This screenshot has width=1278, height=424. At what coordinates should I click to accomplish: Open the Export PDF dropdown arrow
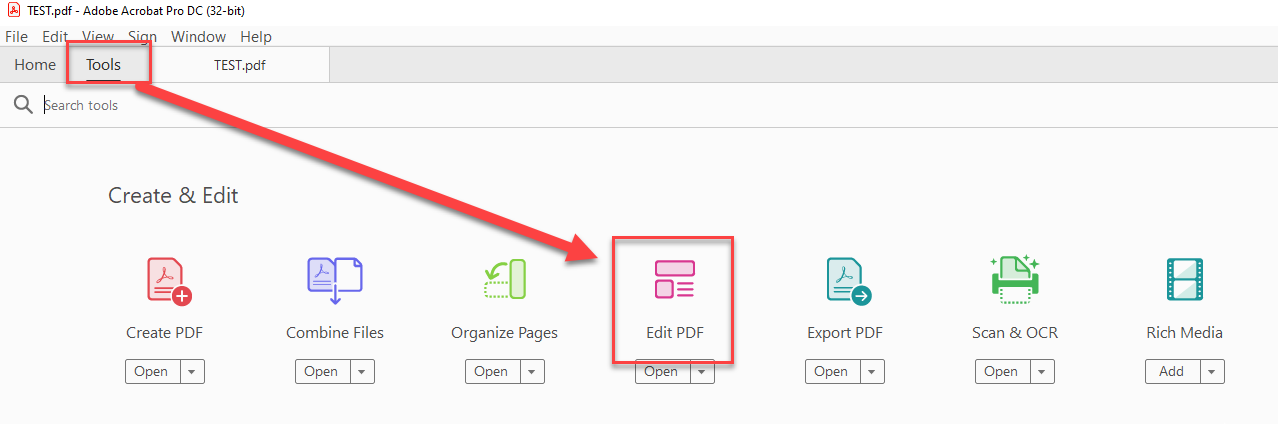[873, 372]
